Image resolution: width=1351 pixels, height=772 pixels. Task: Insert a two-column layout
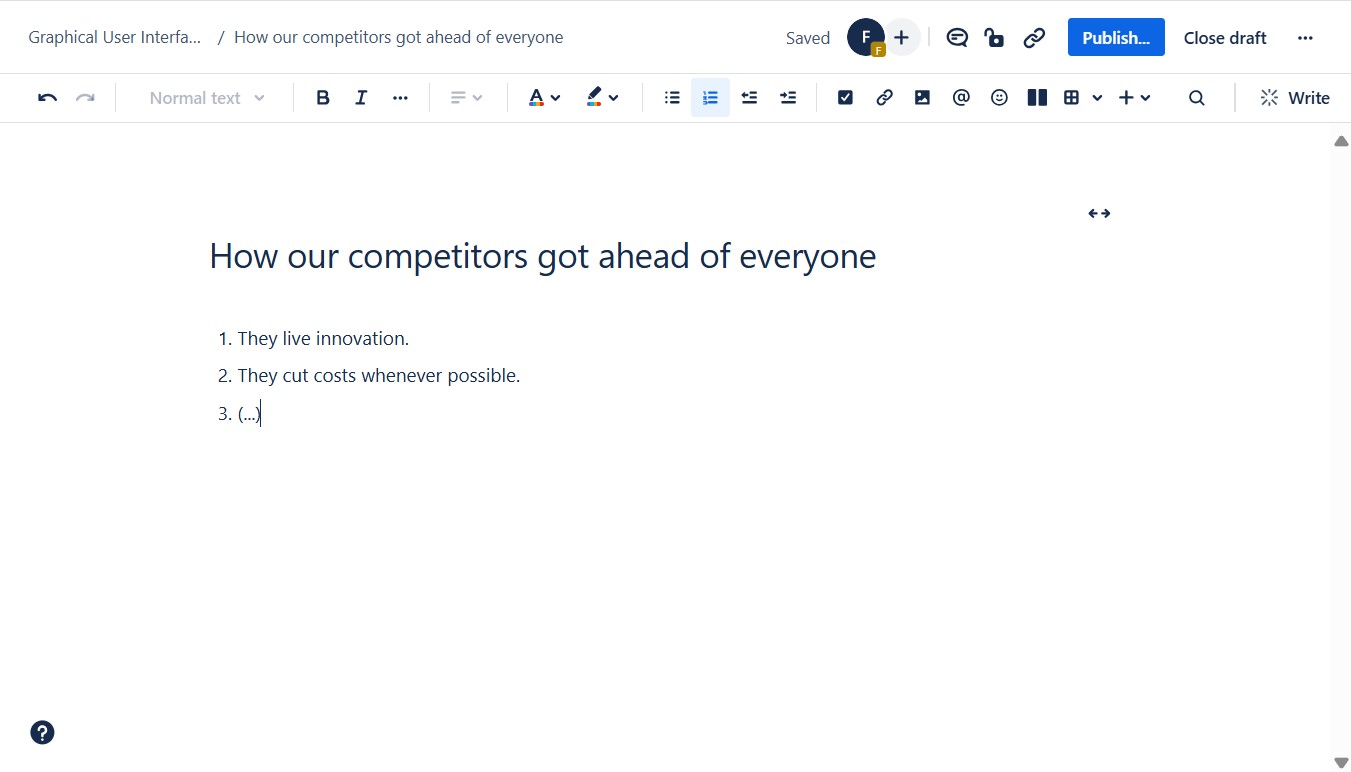click(x=1037, y=98)
